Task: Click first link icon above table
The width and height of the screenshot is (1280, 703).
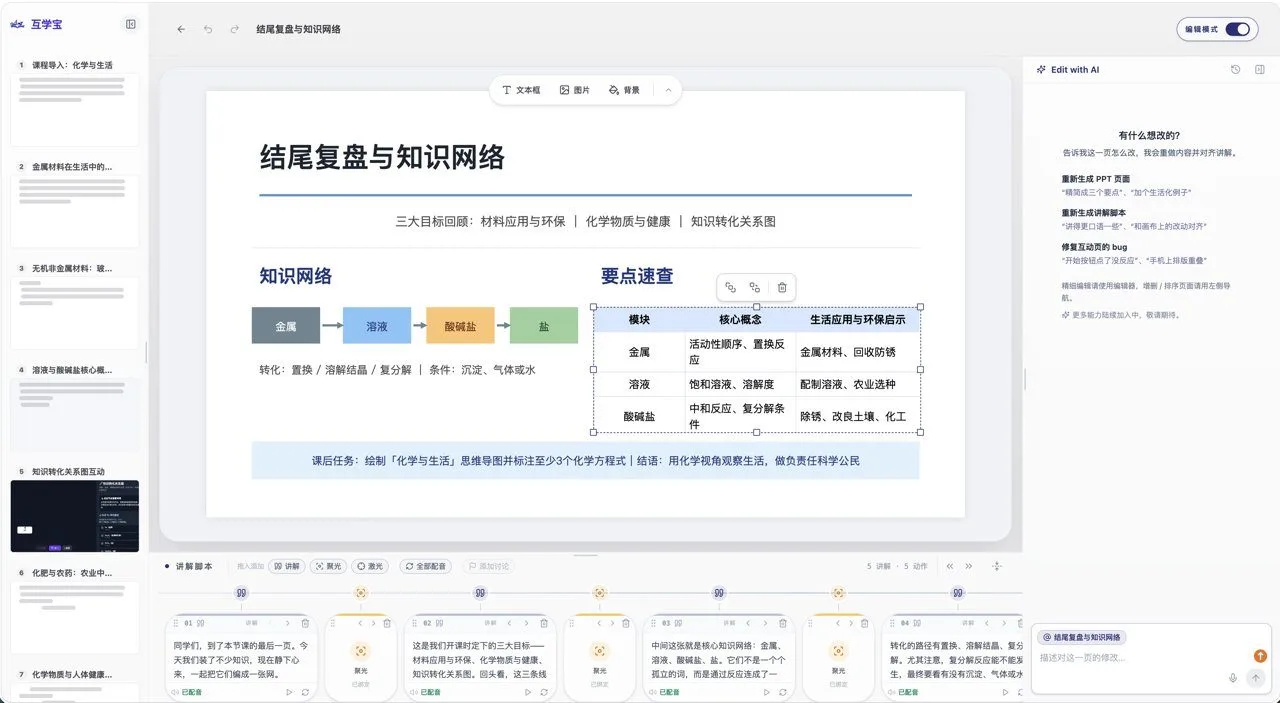Action: (730, 287)
